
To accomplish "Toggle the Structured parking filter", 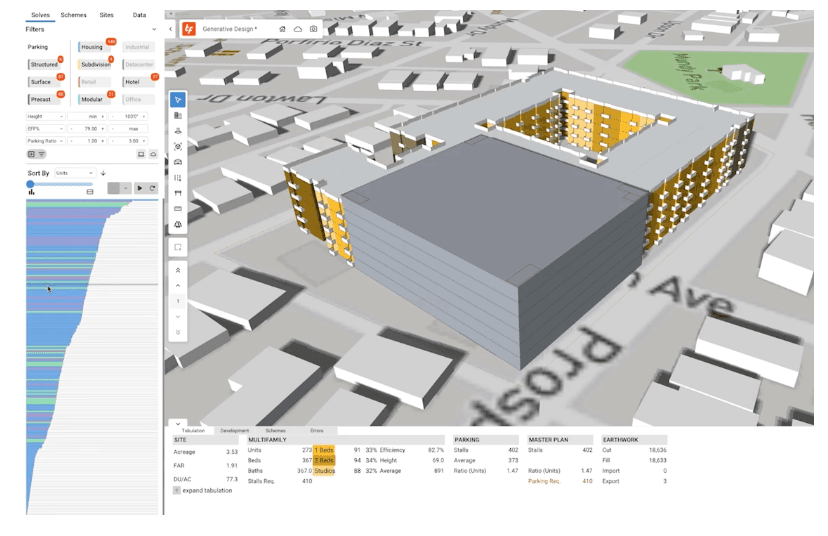I will coord(44,65).
